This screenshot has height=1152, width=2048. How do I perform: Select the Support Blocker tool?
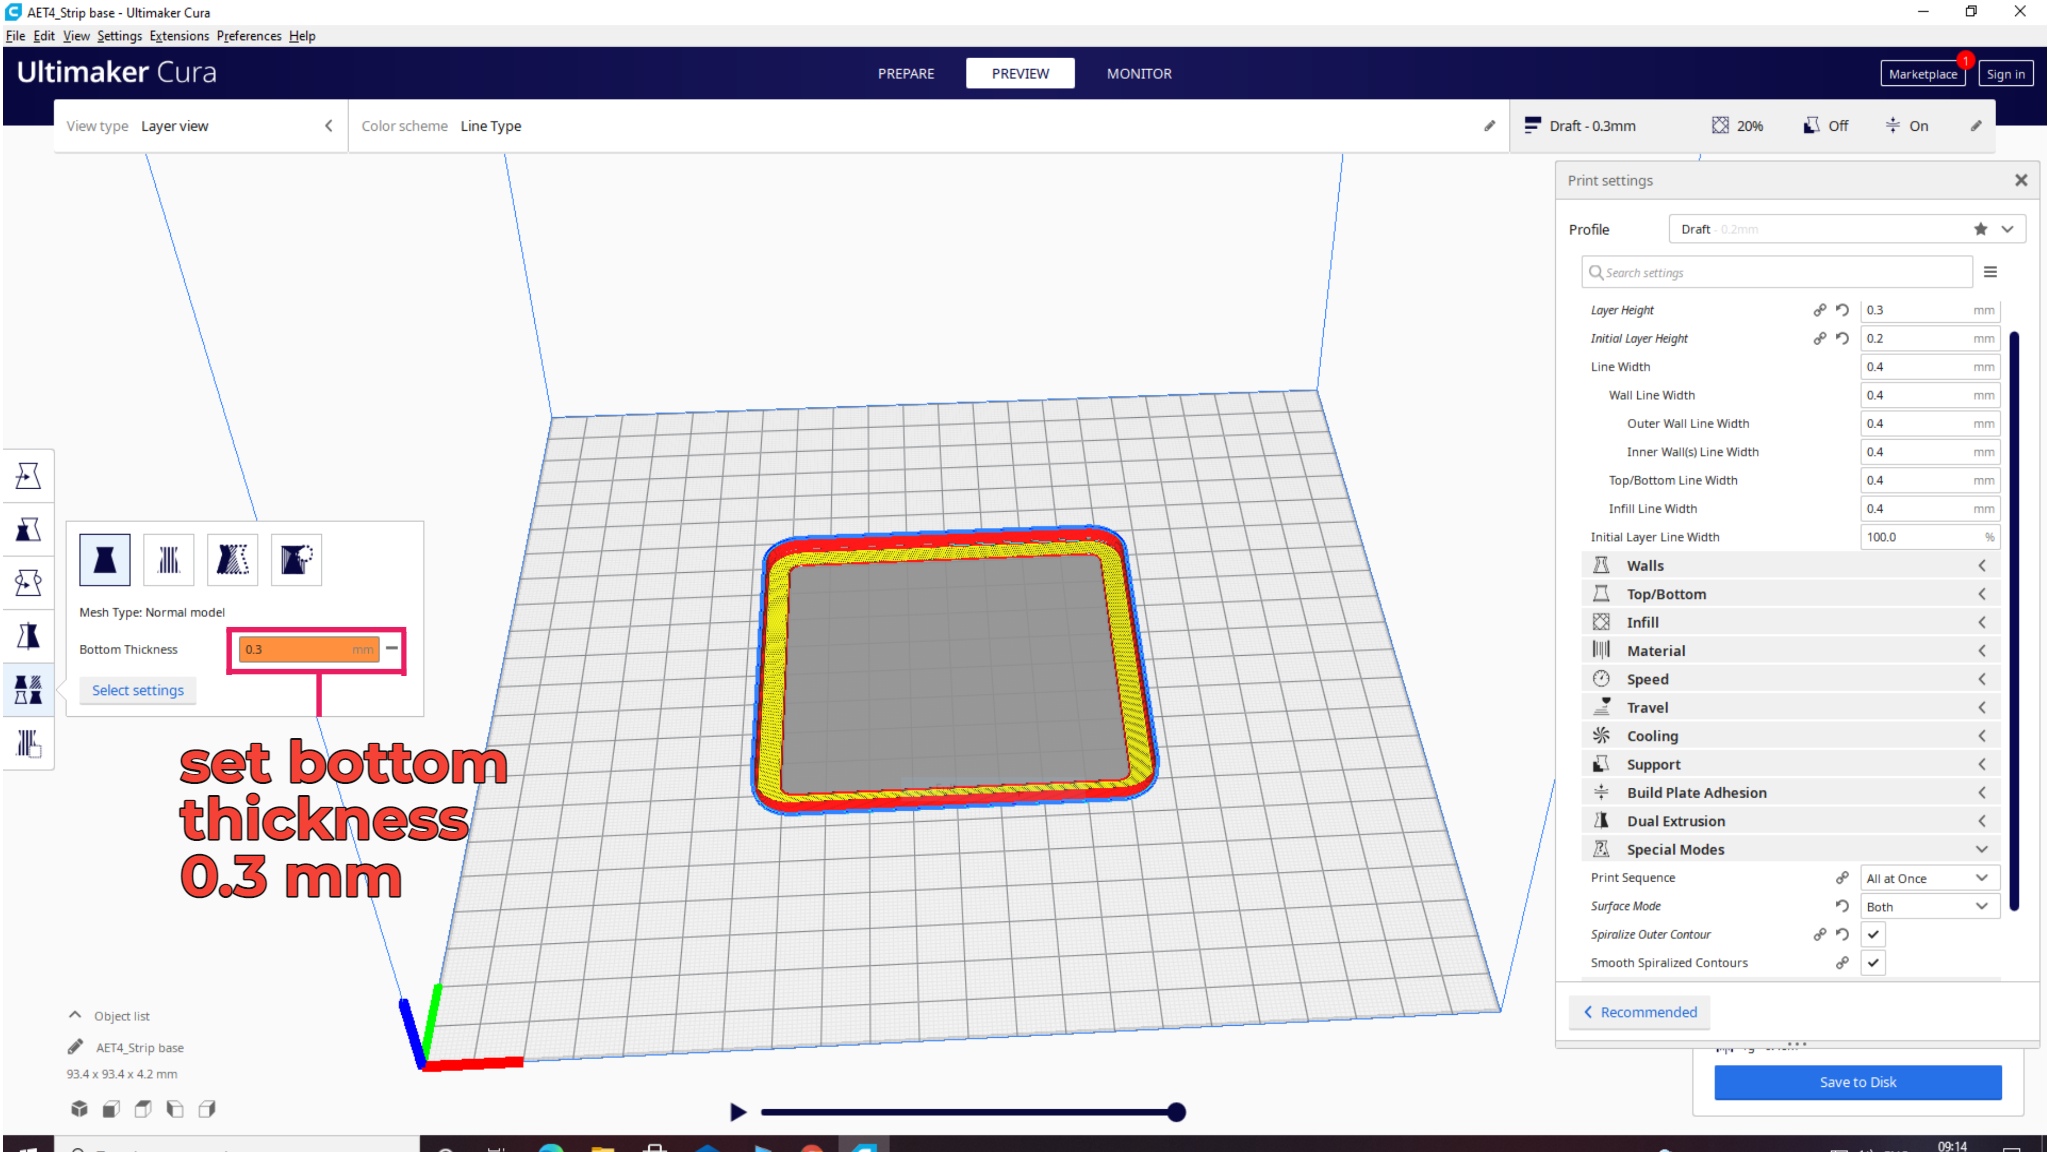28,743
